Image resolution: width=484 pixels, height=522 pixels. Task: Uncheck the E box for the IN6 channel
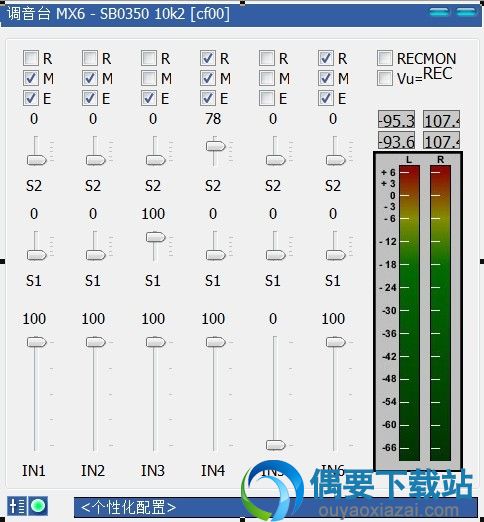coord(326,98)
